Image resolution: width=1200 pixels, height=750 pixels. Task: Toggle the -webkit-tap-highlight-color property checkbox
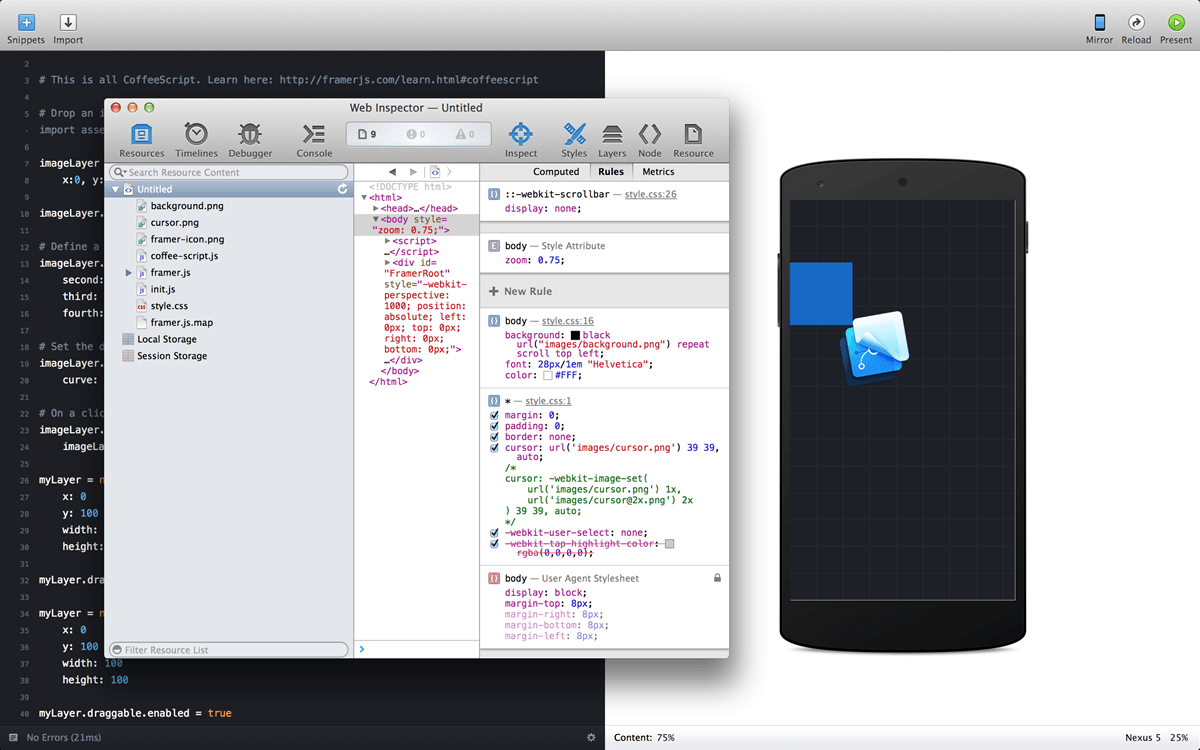pos(494,544)
